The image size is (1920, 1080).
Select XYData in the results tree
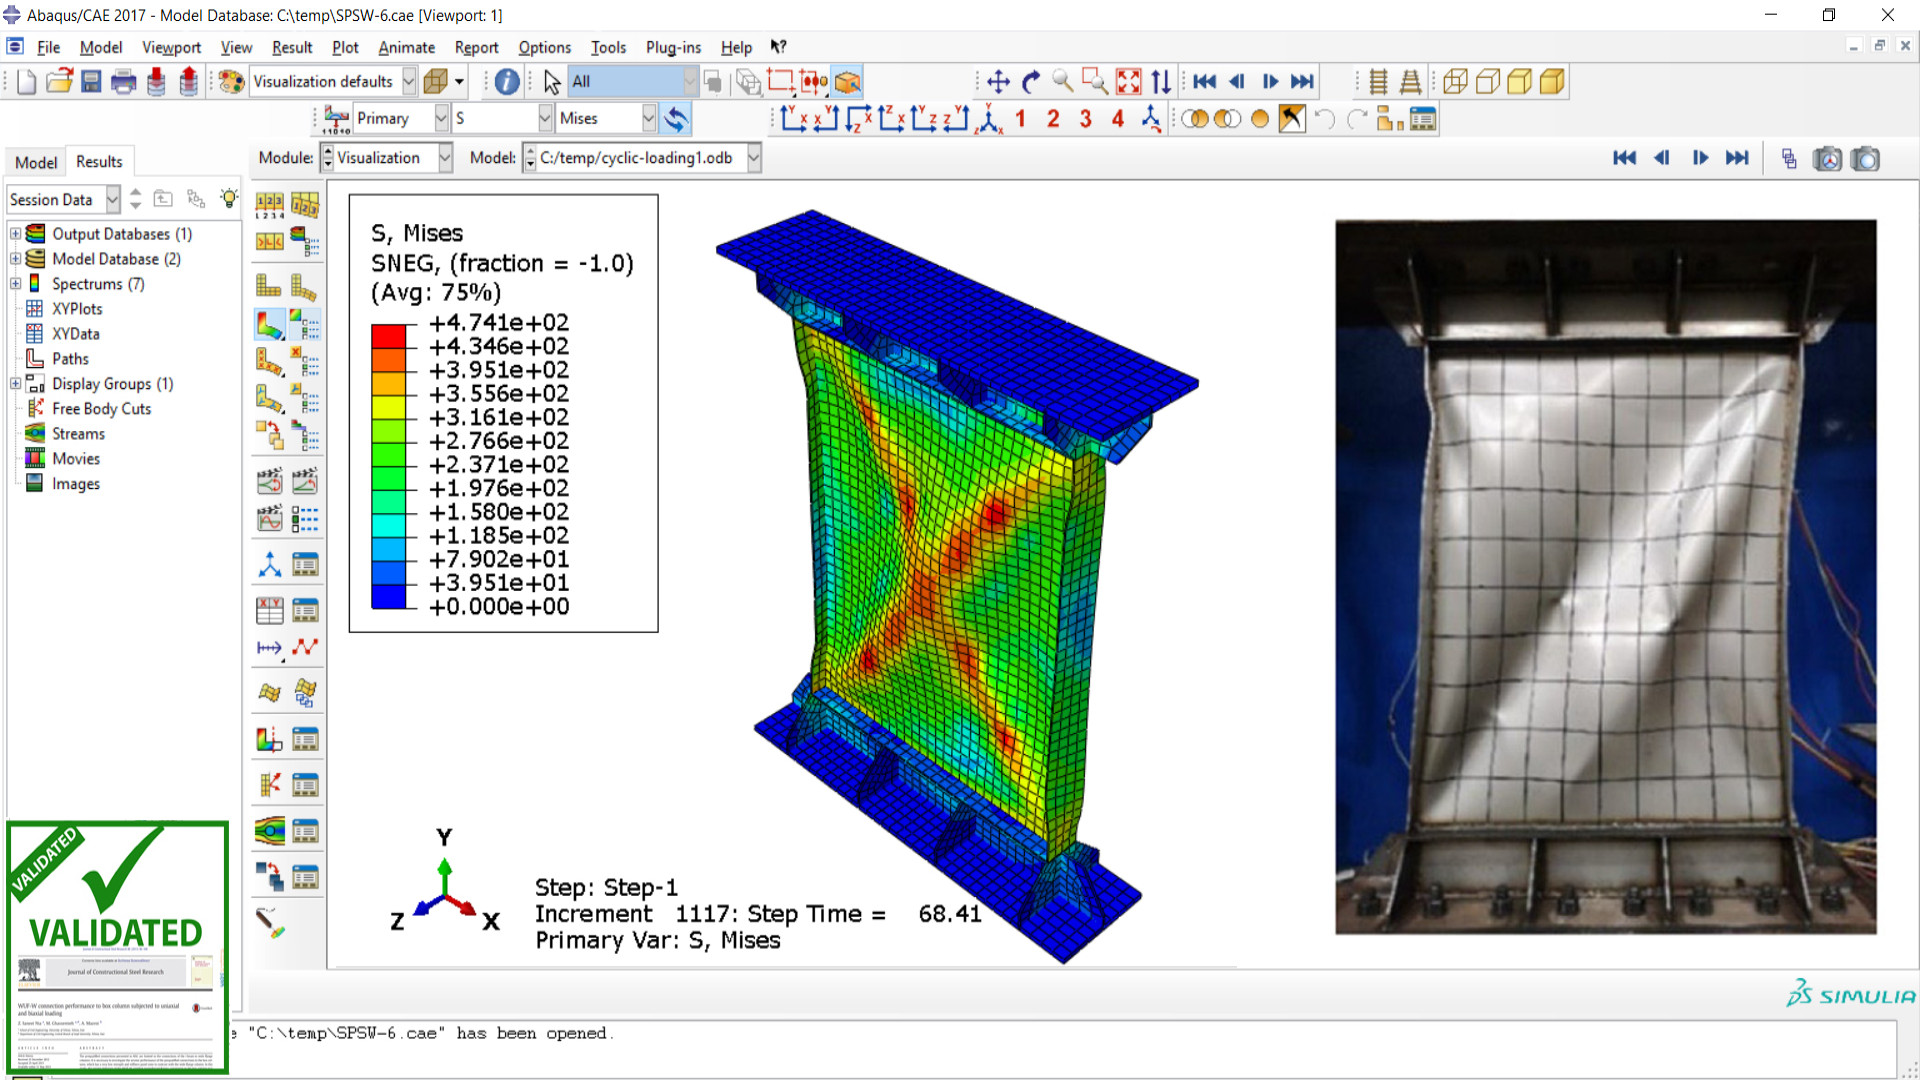click(x=75, y=334)
